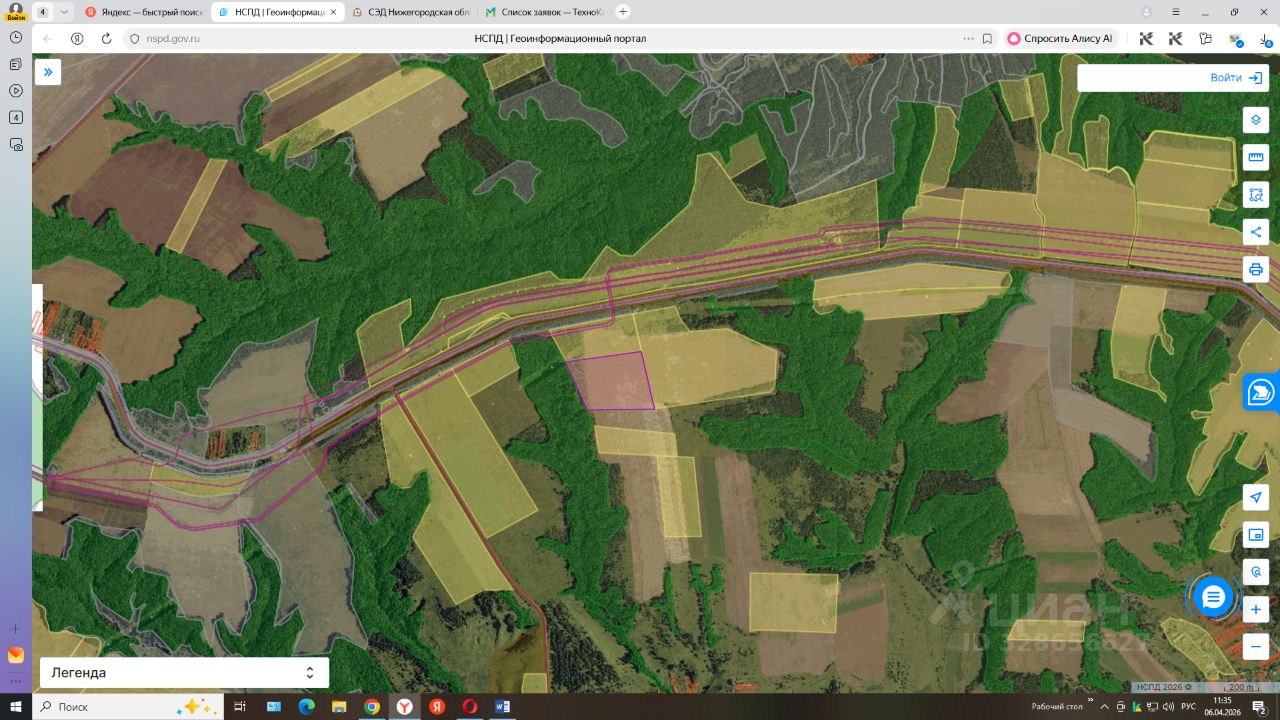Screen dimensions: 1280x720
Task: Add a sidebar item with plus
Action: [x=16, y=629]
